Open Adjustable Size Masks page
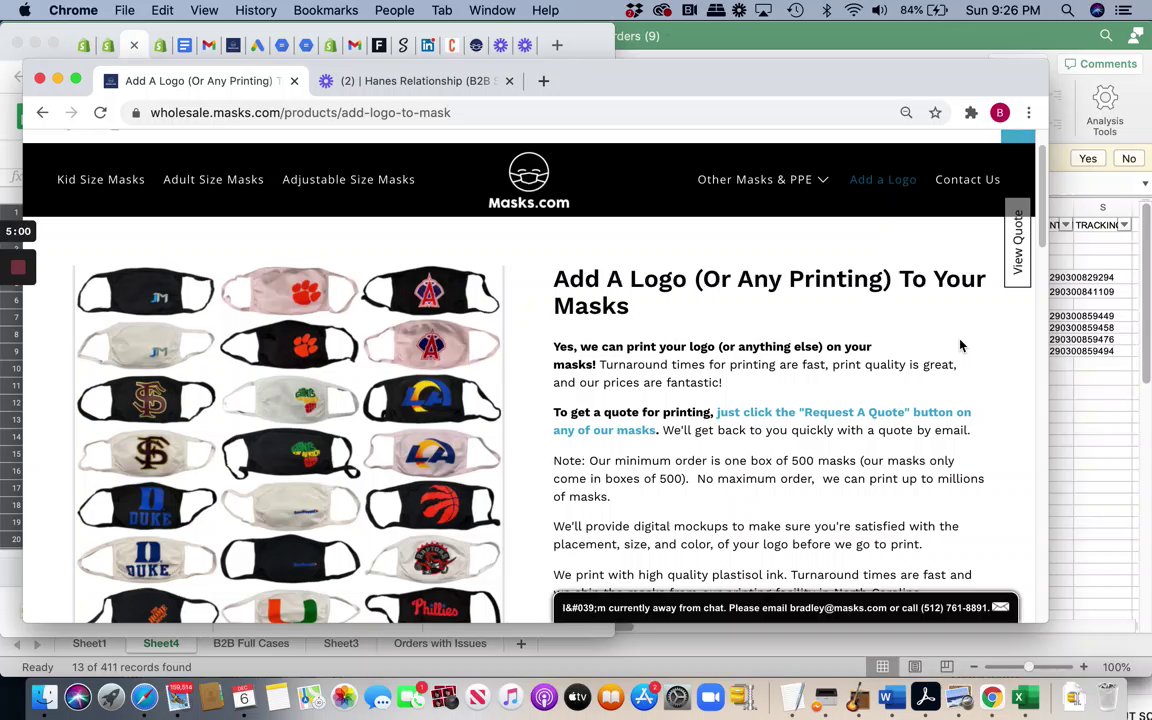Image resolution: width=1152 pixels, height=720 pixels. [348, 179]
